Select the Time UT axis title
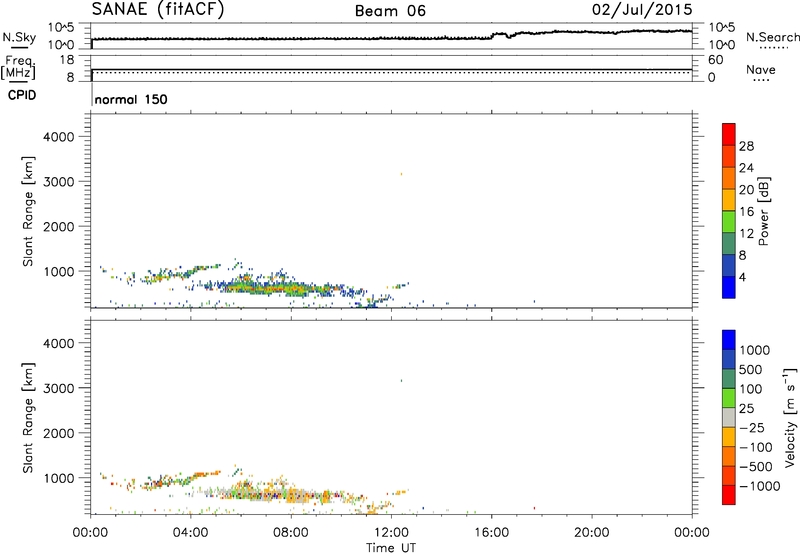This screenshot has width=800, height=554. pos(391,548)
